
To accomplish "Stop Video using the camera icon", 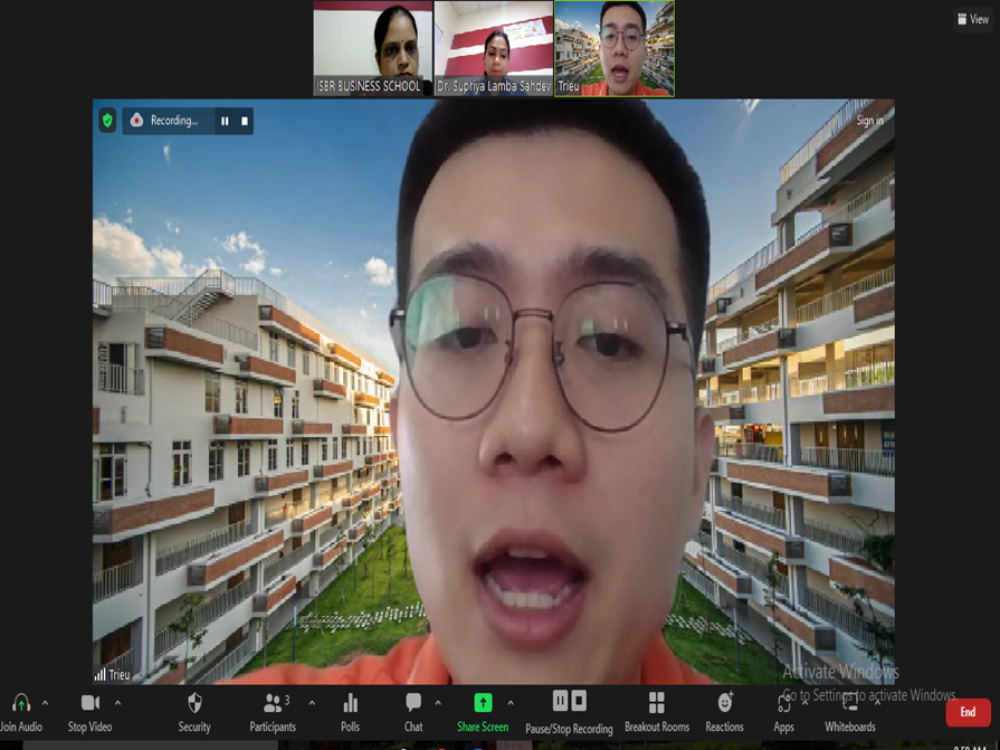I will click(x=90, y=703).
